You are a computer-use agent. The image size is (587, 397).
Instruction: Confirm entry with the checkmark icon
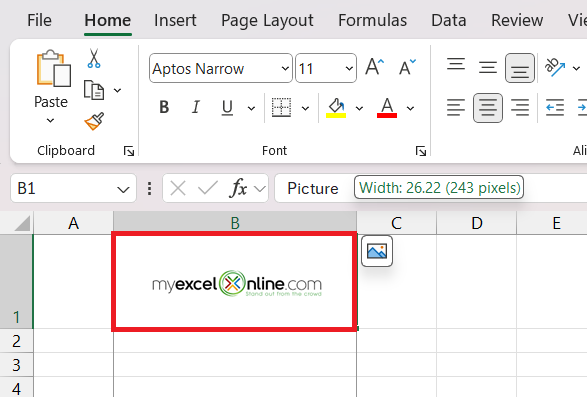(208, 188)
